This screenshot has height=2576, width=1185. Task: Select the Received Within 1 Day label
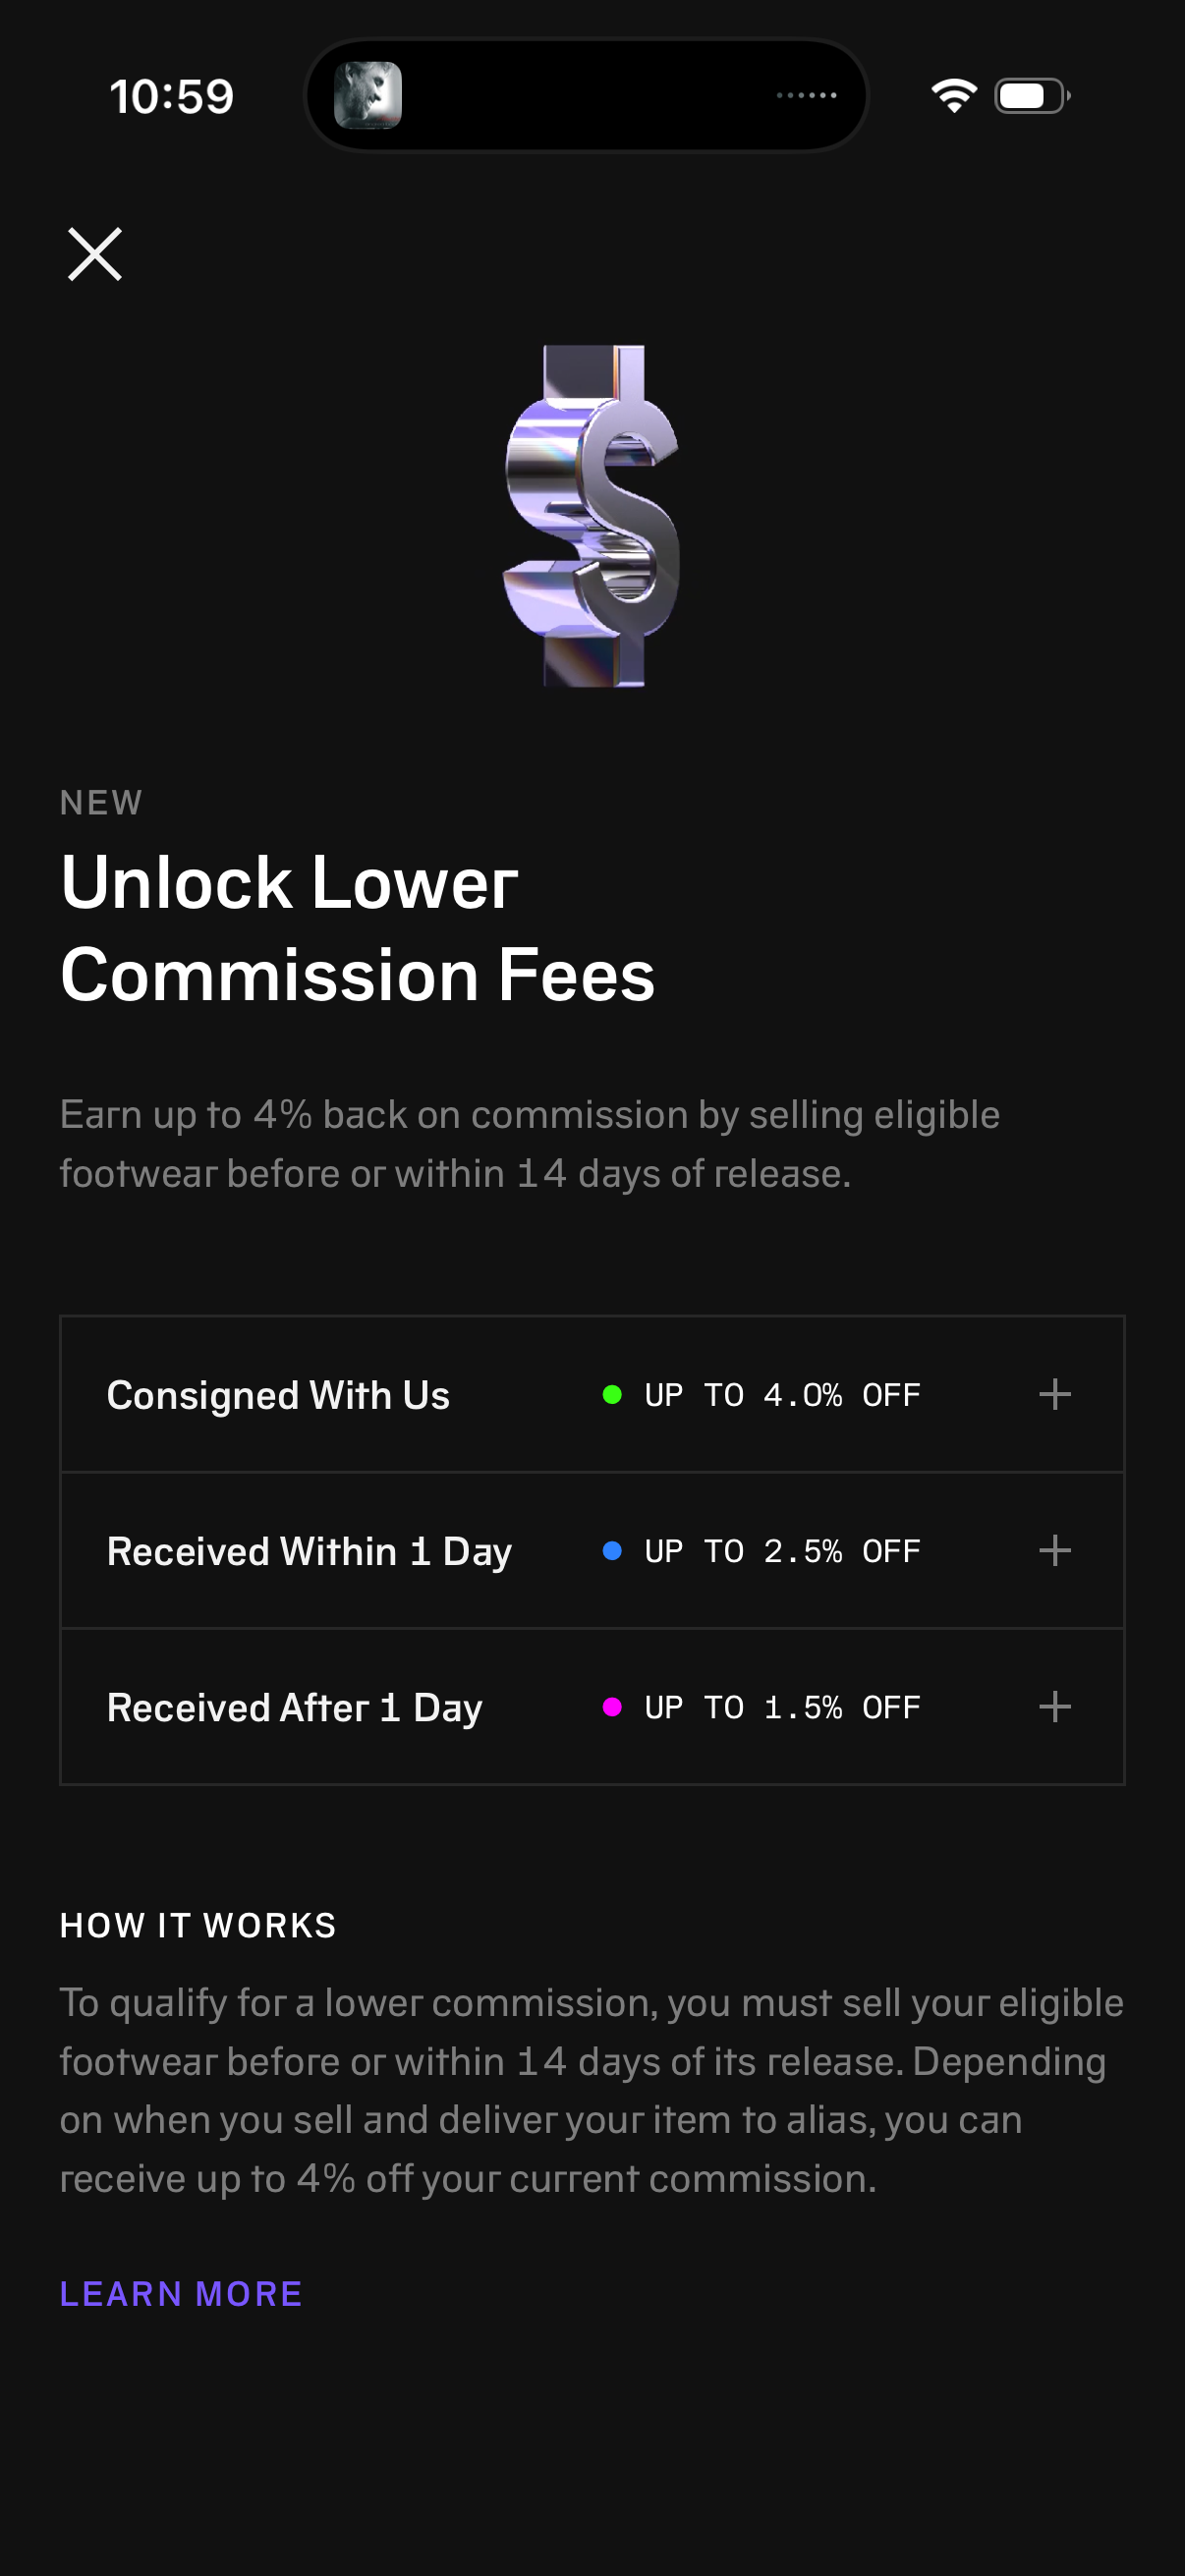click(309, 1551)
